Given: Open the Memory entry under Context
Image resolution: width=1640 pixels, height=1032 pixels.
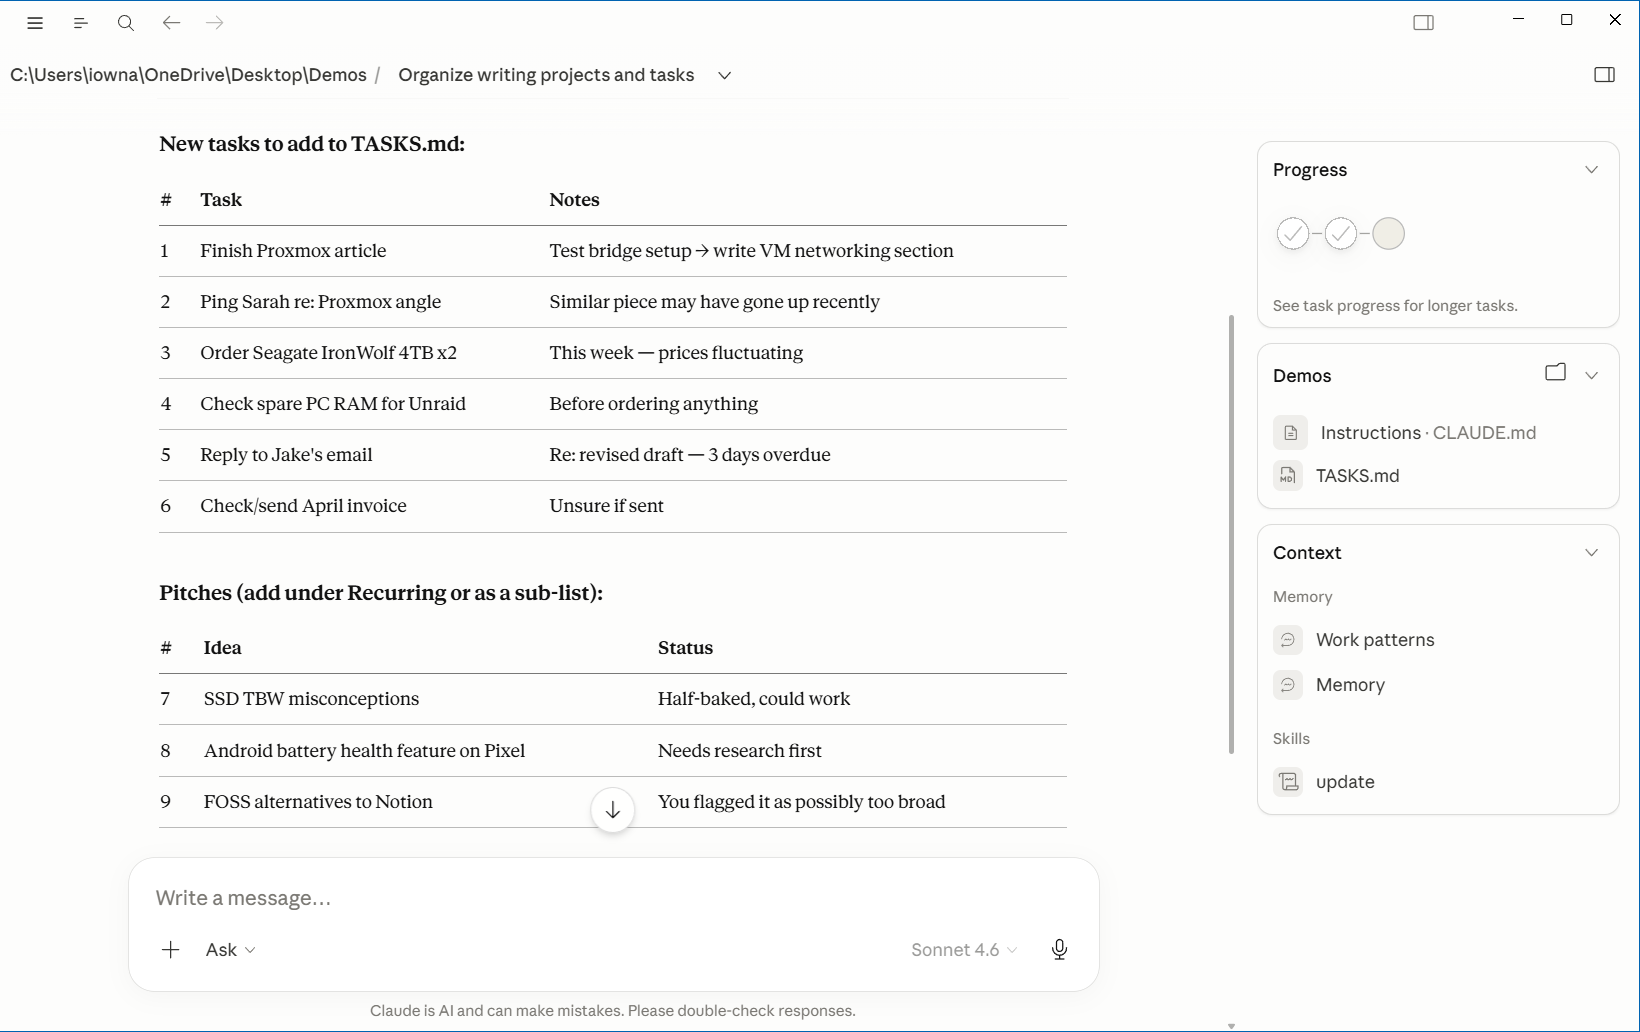Looking at the screenshot, I should [1350, 685].
